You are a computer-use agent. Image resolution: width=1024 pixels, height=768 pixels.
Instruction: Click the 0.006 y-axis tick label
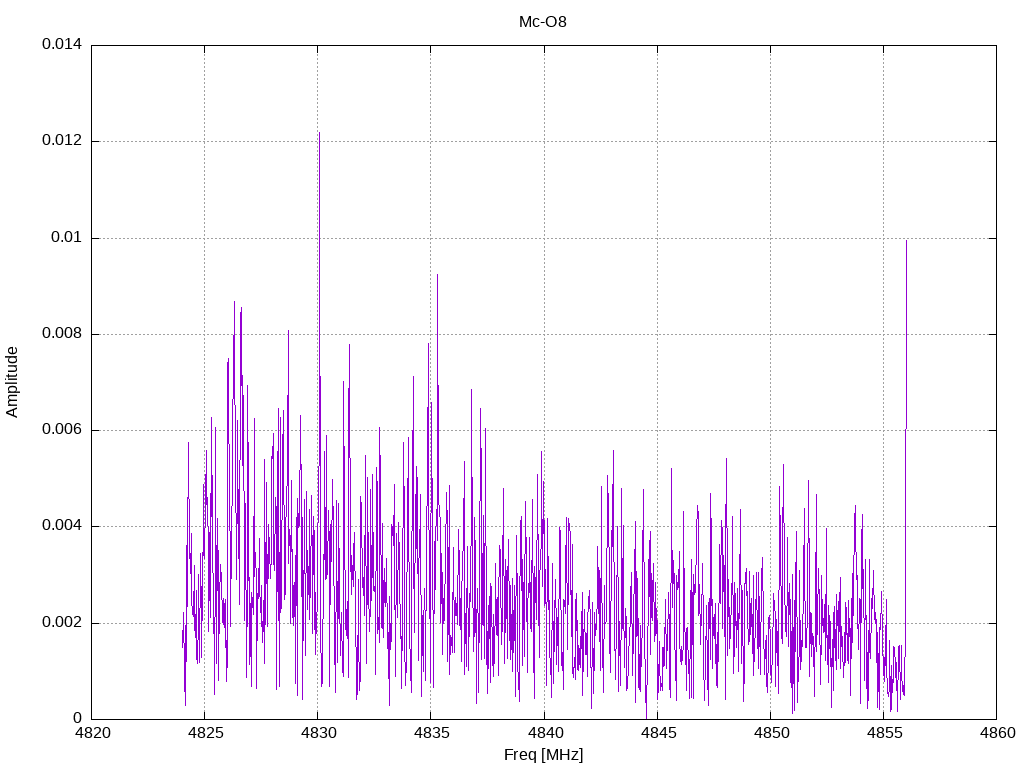point(62,430)
